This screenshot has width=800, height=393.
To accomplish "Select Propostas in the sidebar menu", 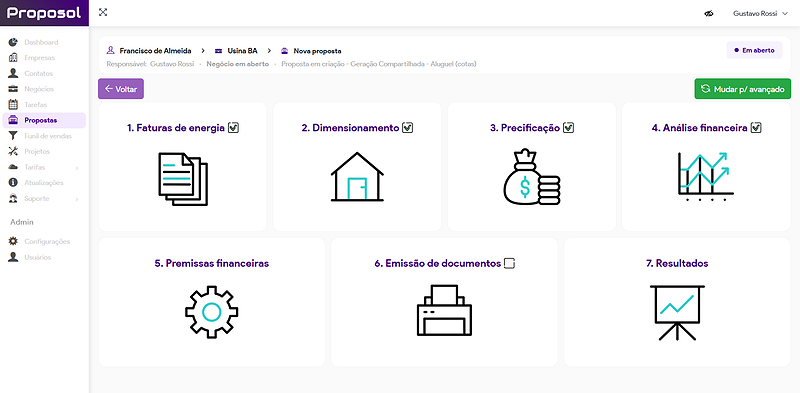I will coord(44,120).
